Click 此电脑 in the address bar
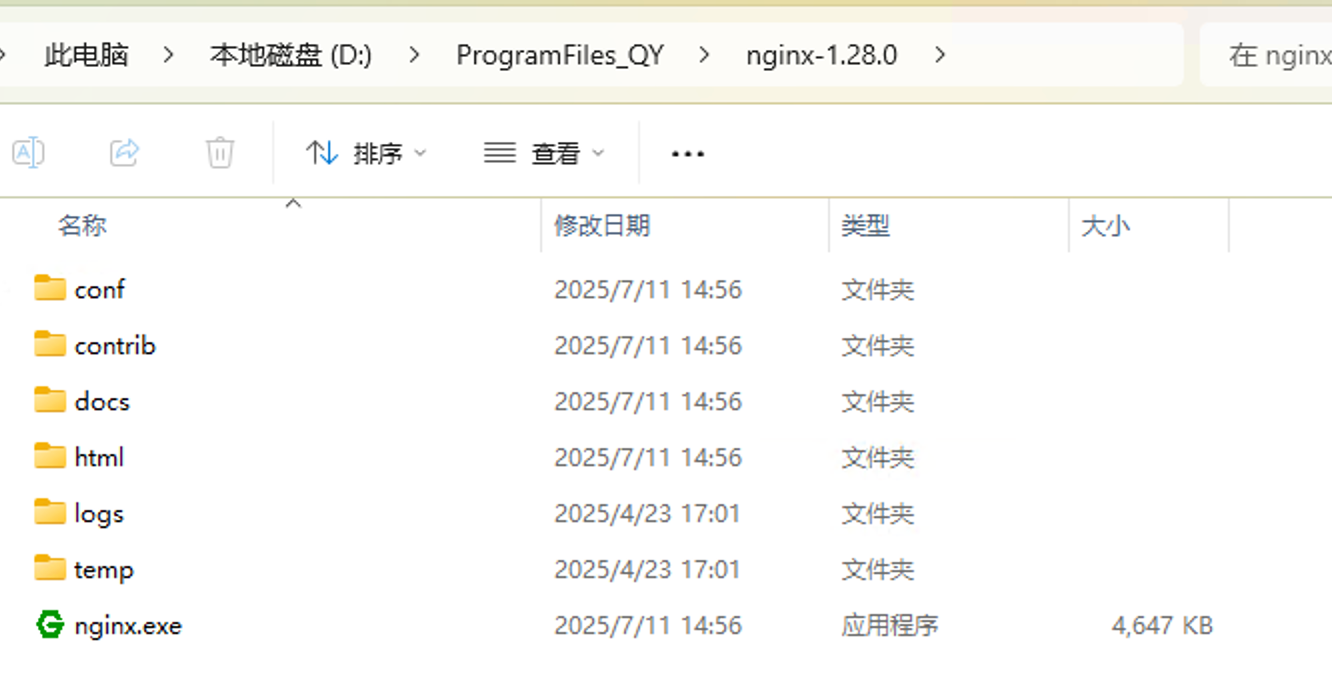Screen dimensions: 1332x680 pyautogui.click(x=87, y=55)
